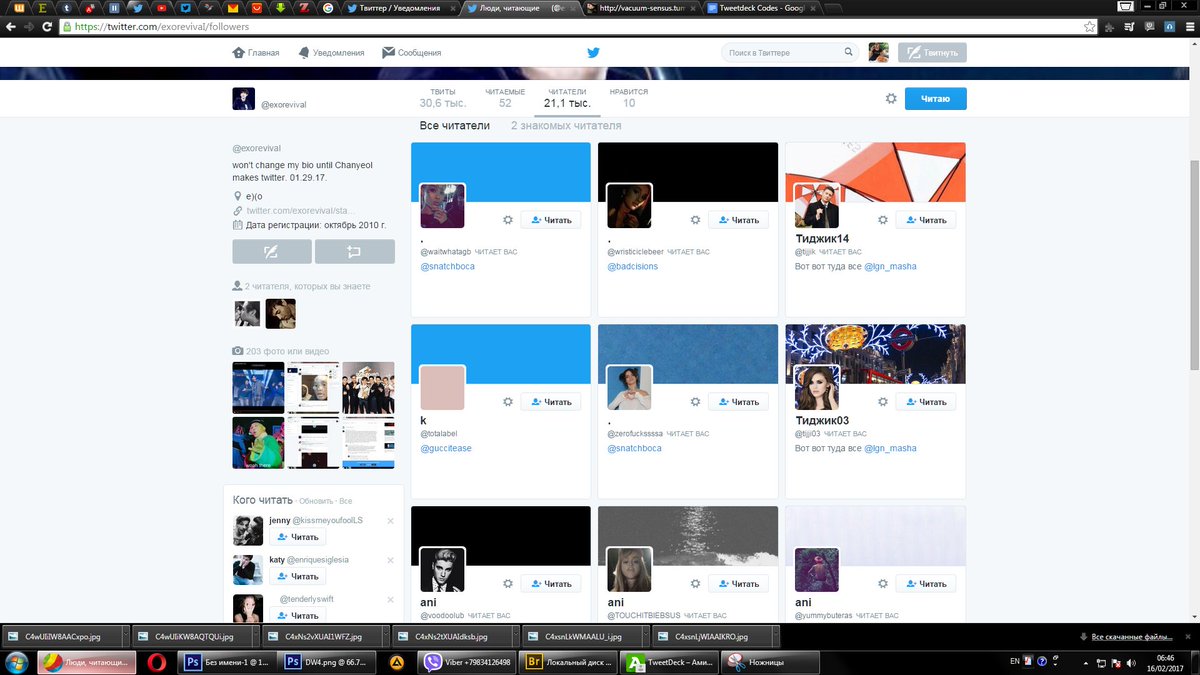1200x675 pixels.
Task: Follow @zerofucksssa with Читать button
Action: 738,402
